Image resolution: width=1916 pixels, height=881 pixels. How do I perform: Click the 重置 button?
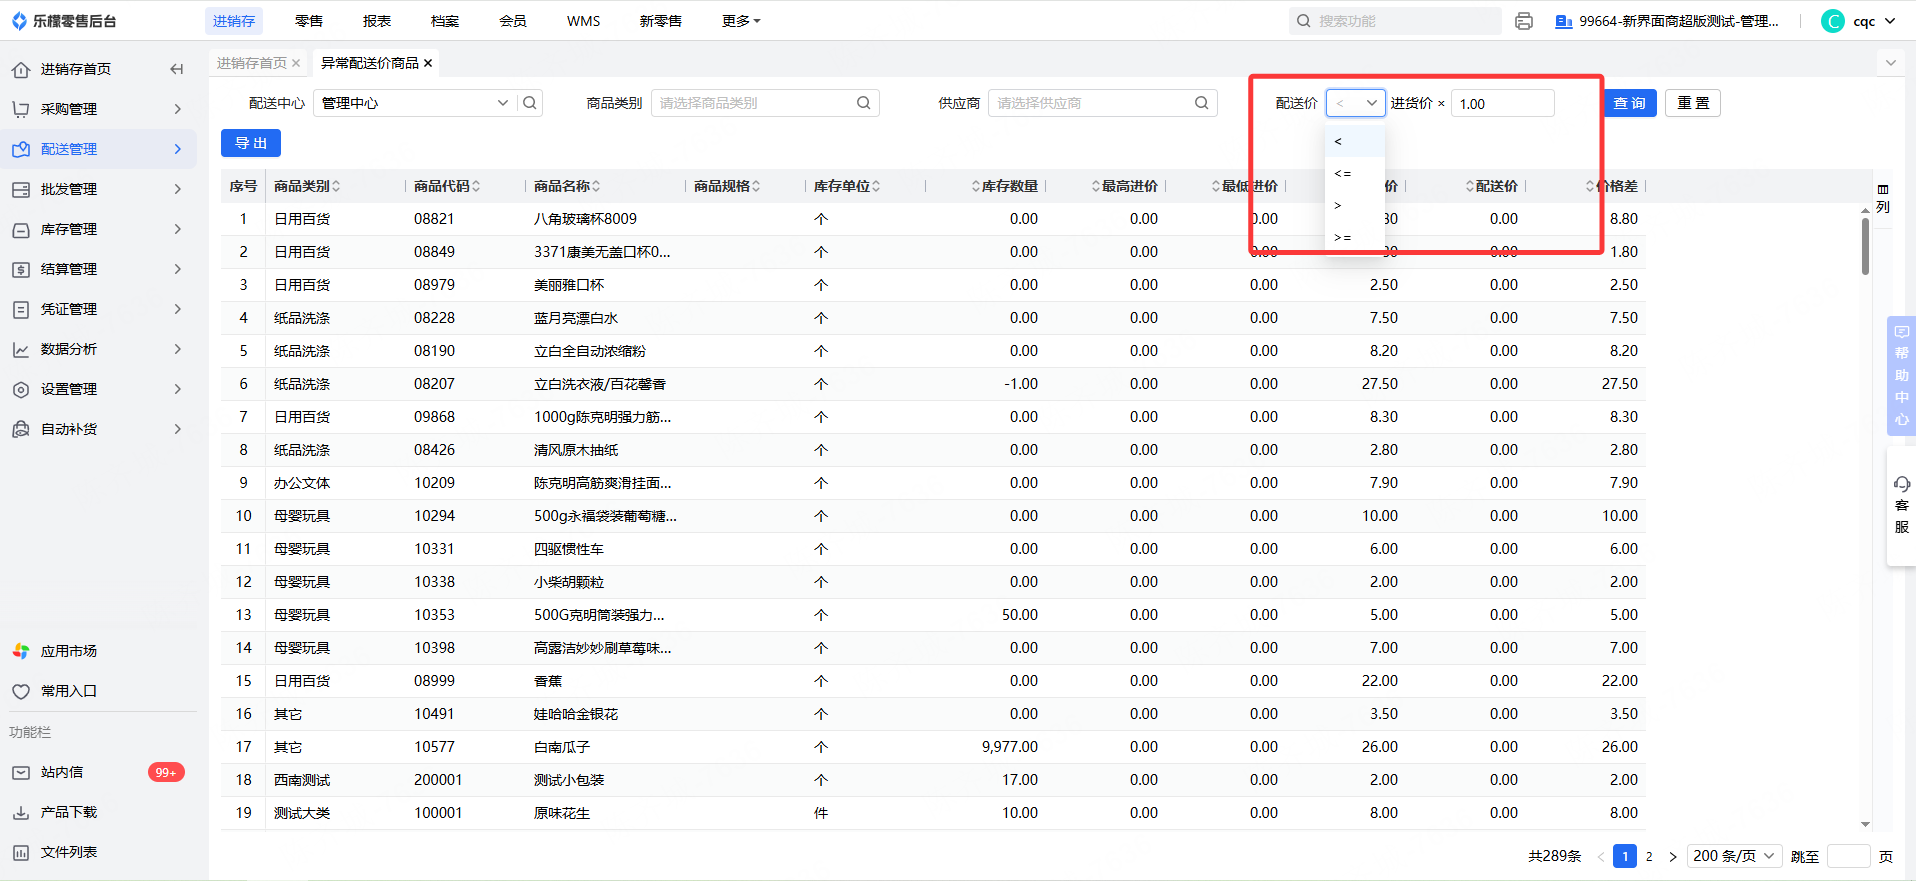(x=1693, y=103)
